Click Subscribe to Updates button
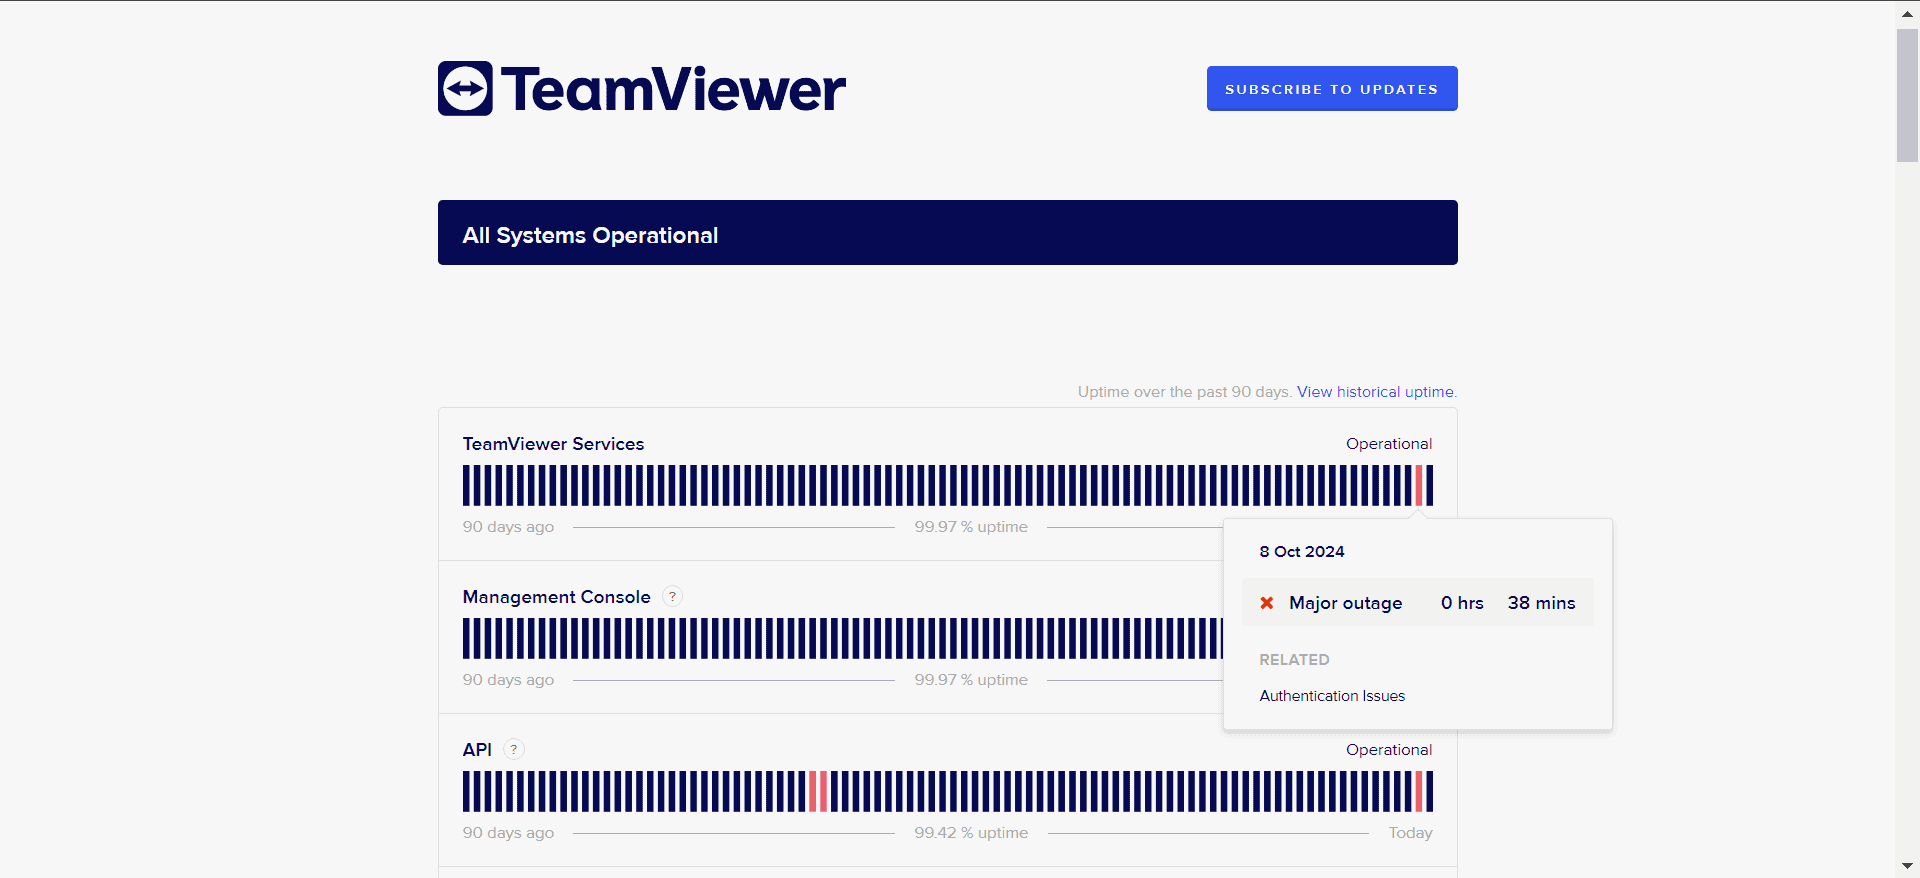The image size is (1920, 878). point(1332,89)
